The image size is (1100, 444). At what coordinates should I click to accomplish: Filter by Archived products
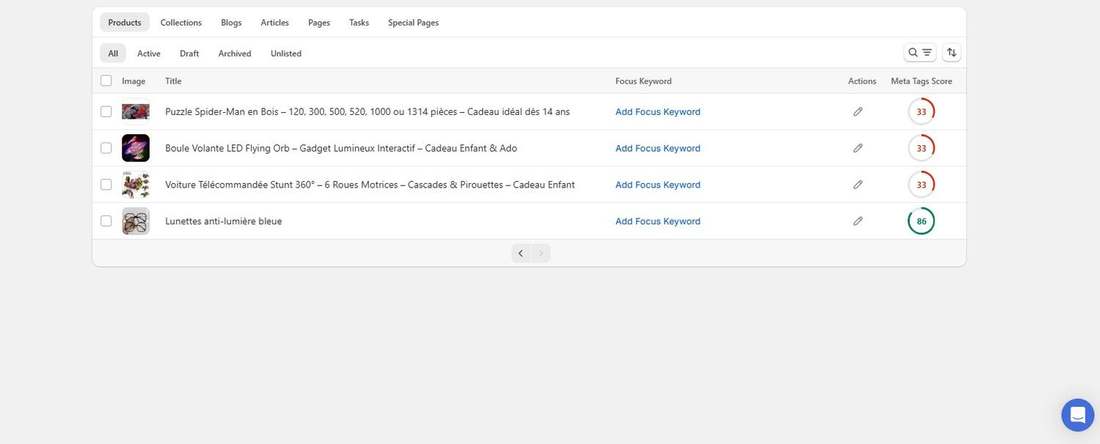(235, 53)
